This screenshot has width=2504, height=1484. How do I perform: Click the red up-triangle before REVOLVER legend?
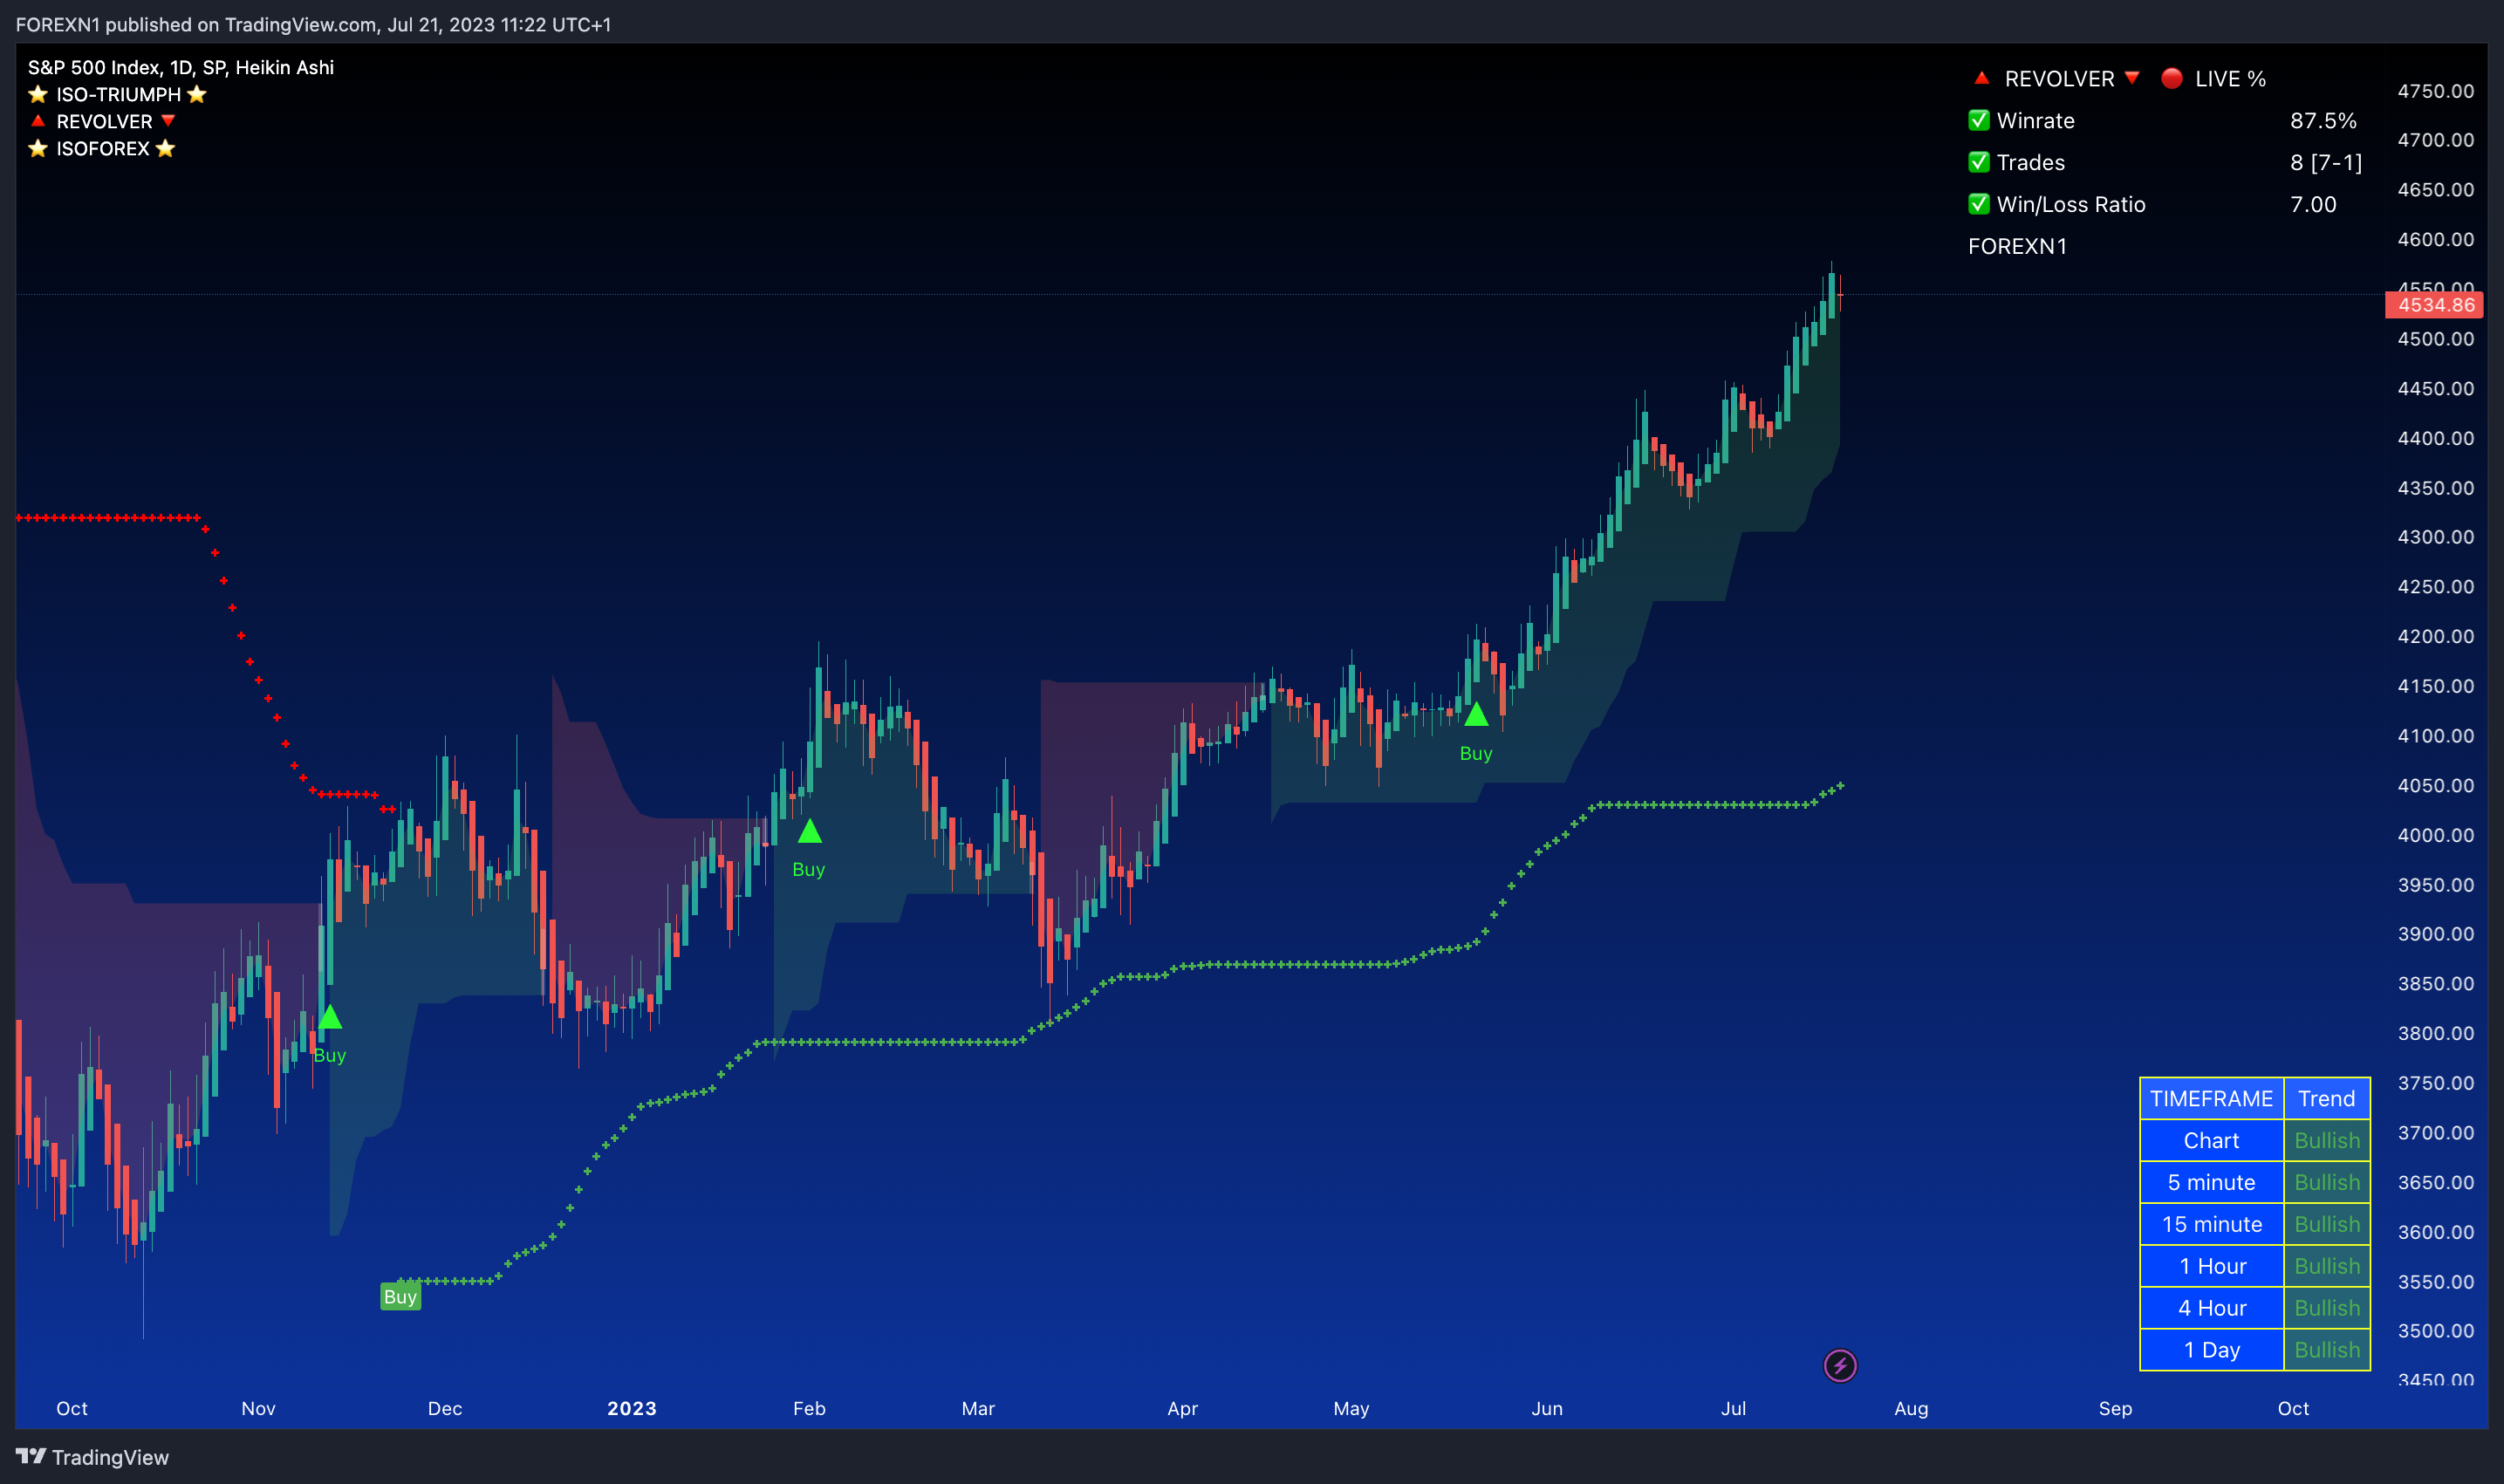pos(38,121)
